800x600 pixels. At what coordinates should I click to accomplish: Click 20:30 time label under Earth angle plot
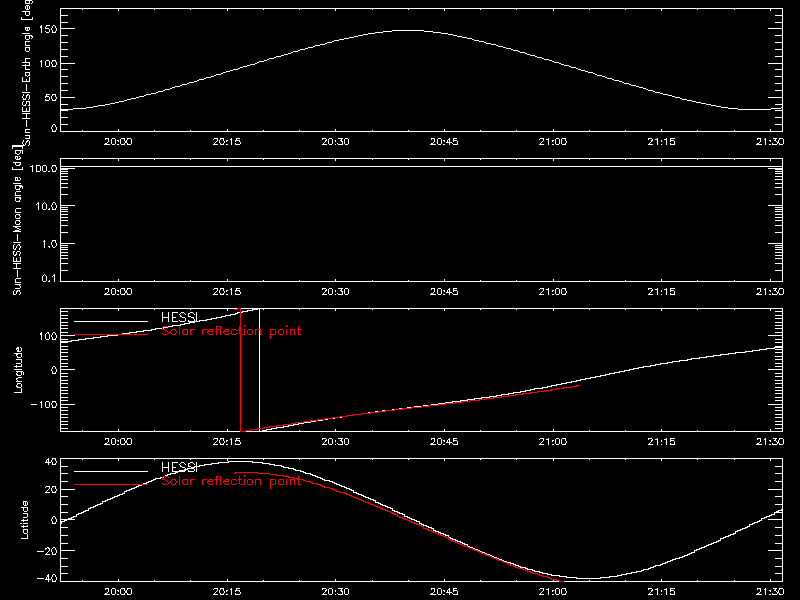click(x=335, y=141)
